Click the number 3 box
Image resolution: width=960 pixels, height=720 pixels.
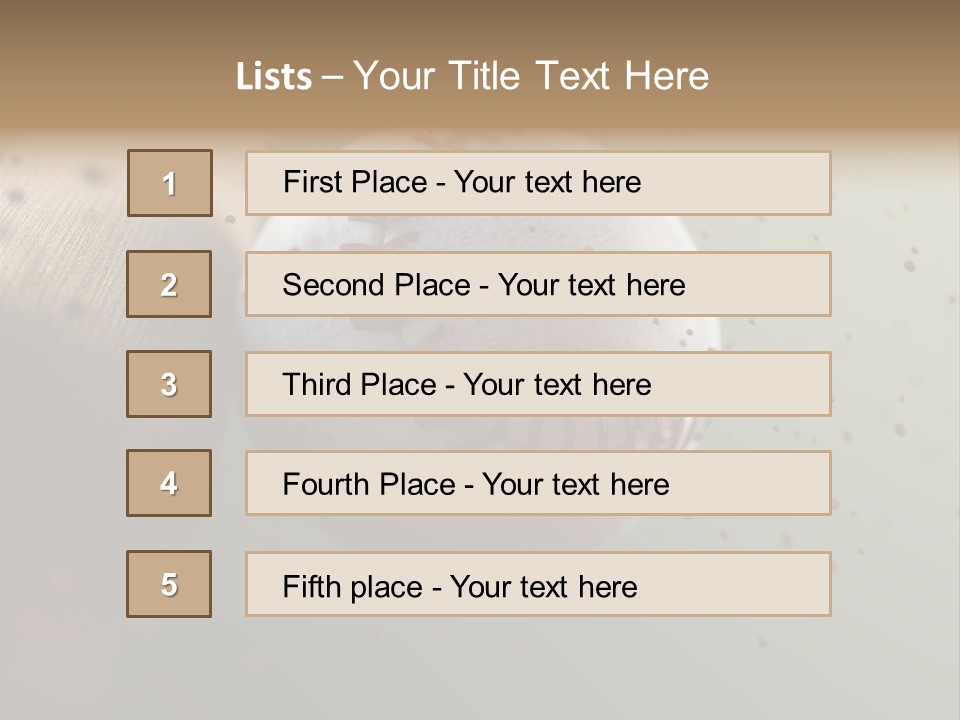click(169, 384)
